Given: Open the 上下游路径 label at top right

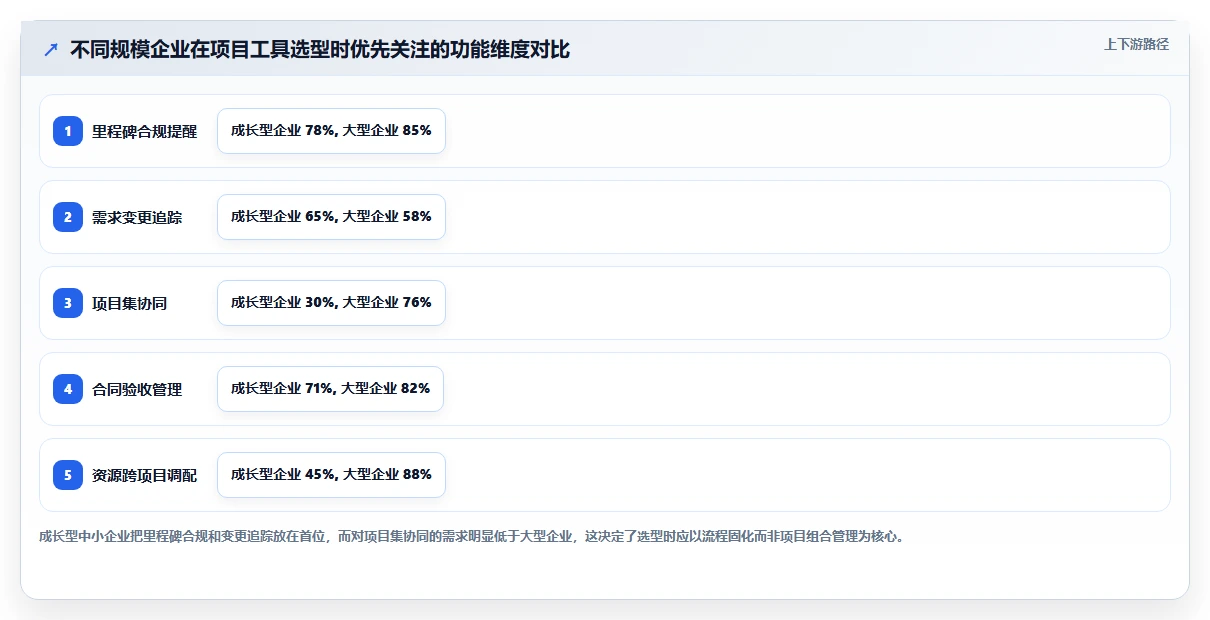Looking at the screenshot, I should click(1136, 44).
